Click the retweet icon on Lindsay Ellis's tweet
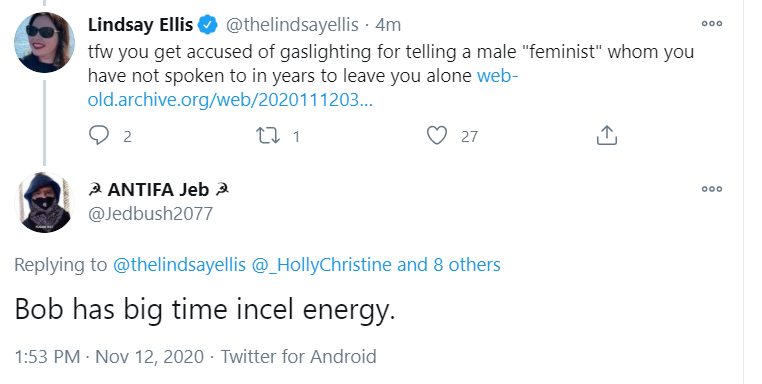Image resolution: width=762 pixels, height=384 pixels. coord(268,136)
